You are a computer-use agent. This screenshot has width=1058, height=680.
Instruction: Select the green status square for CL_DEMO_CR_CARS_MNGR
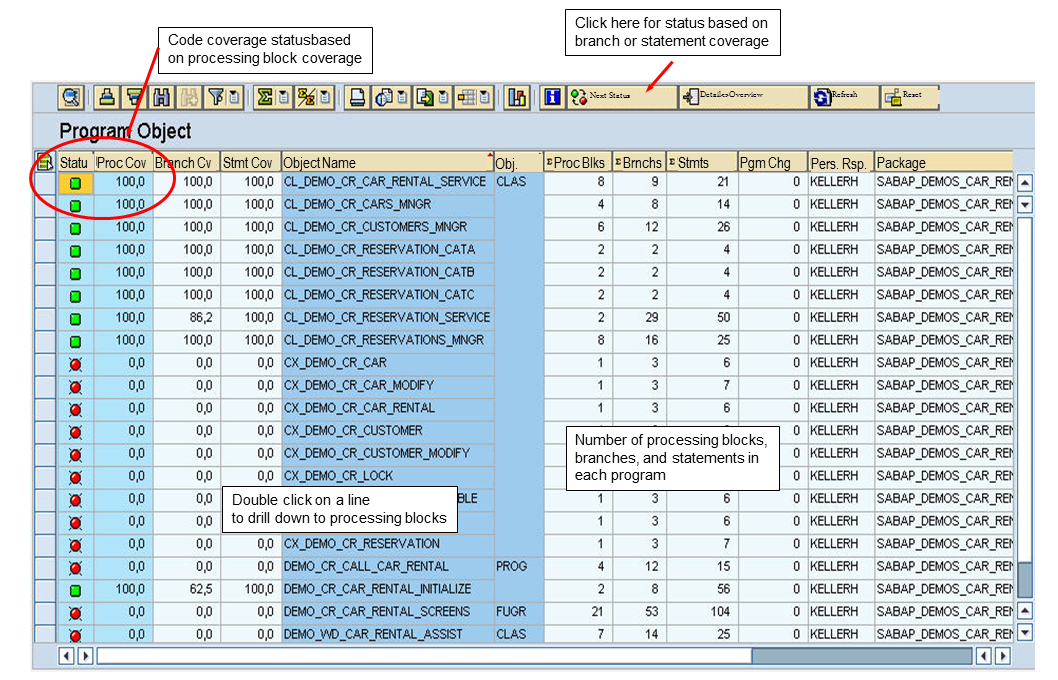pyautogui.click(x=74, y=205)
